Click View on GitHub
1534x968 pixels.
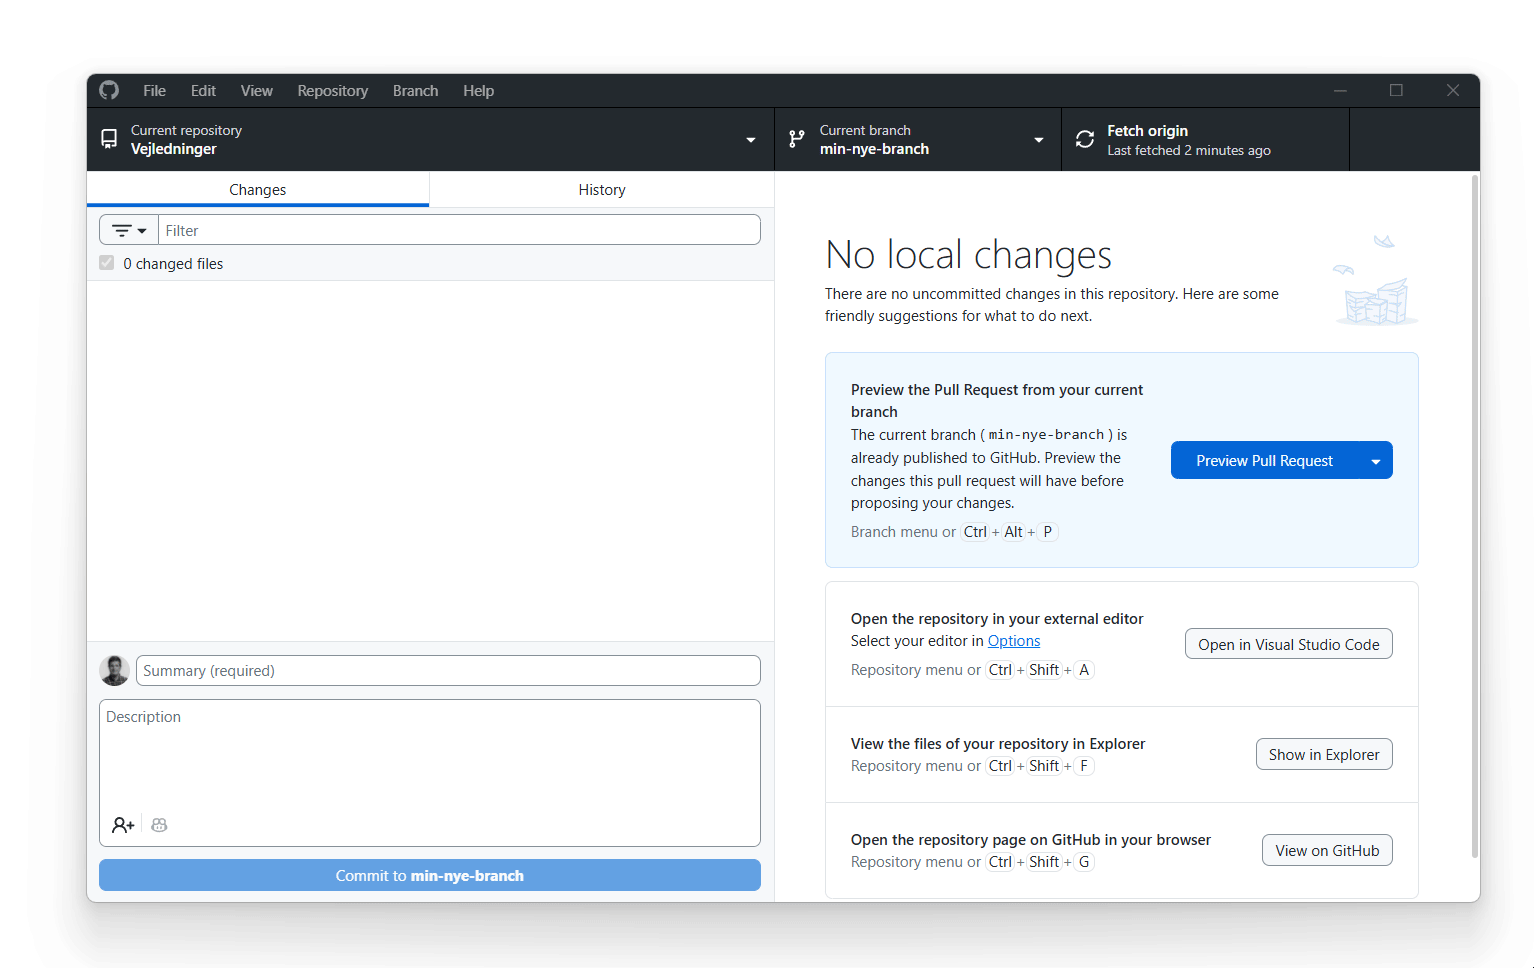click(x=1327, y=850)
